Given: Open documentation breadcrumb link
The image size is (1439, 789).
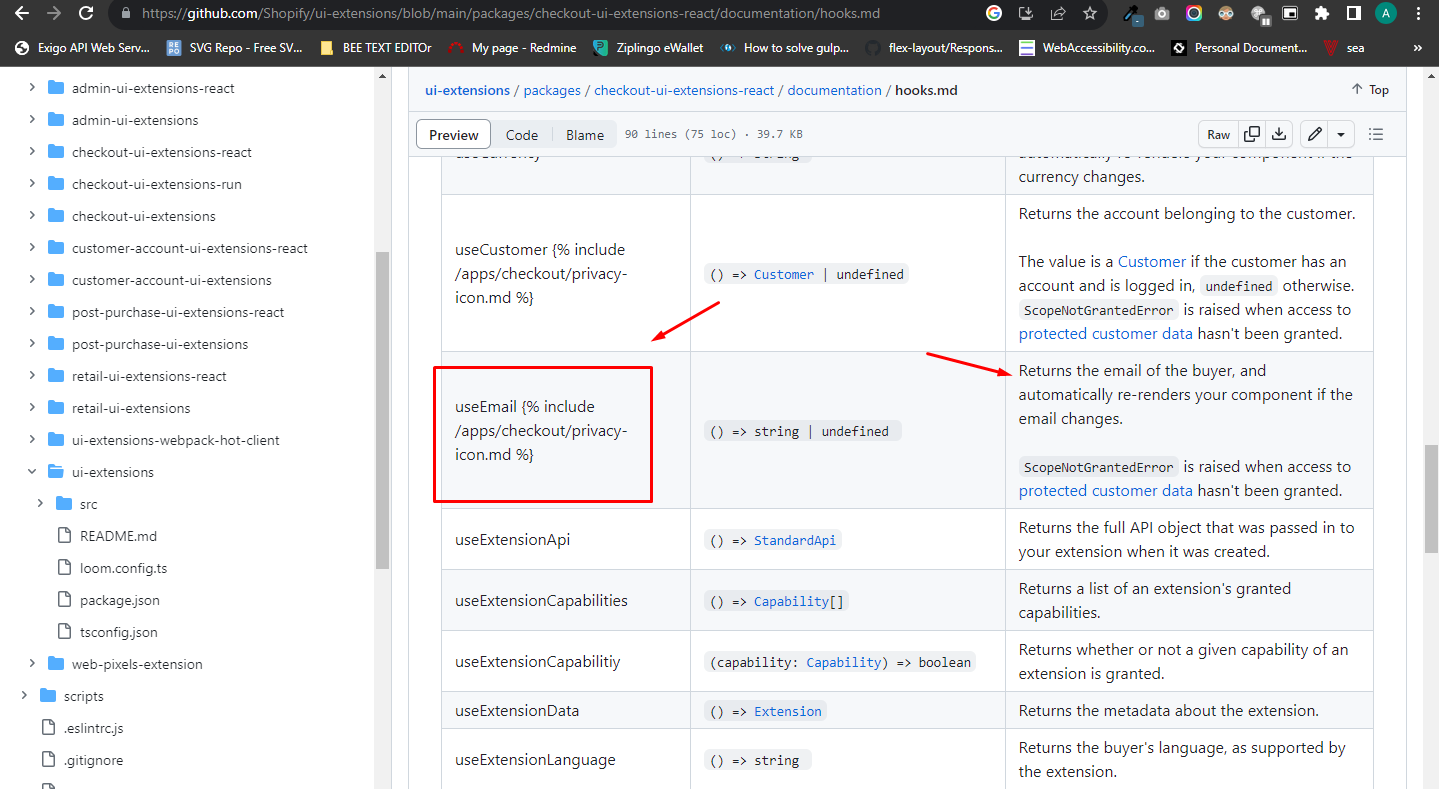Looking at the screenshot, I should pyautogui.click(x=834, y=90).
